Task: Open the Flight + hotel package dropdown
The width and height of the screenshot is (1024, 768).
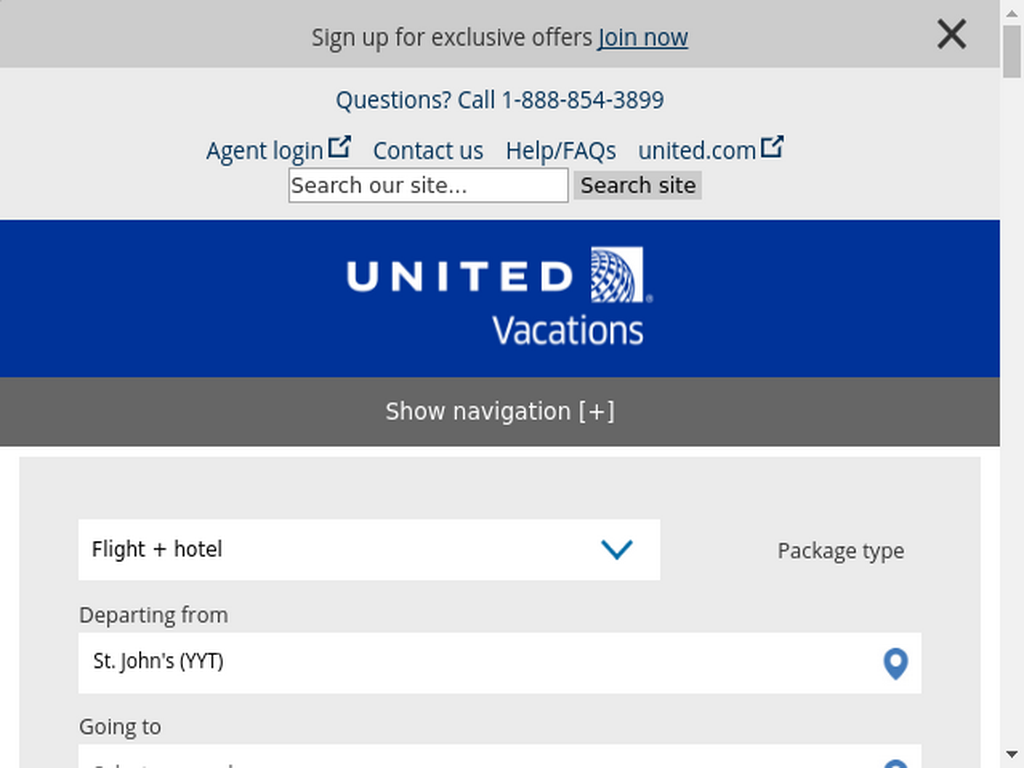Action: pyautogui.click(x=369, y=550)
